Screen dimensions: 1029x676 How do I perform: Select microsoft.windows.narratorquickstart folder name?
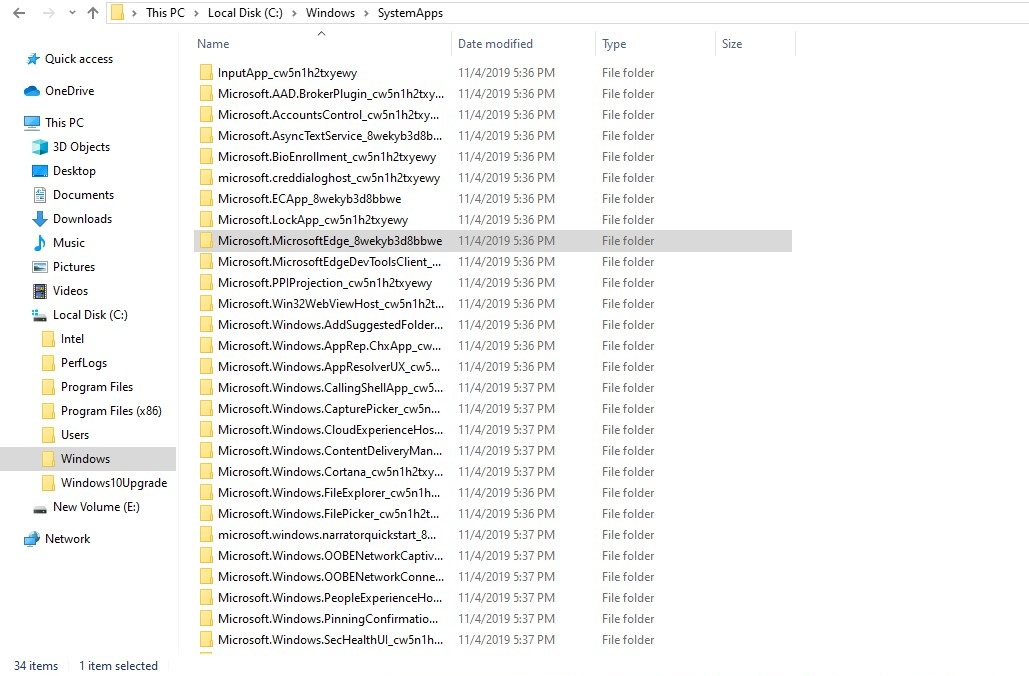click(327, 535)
